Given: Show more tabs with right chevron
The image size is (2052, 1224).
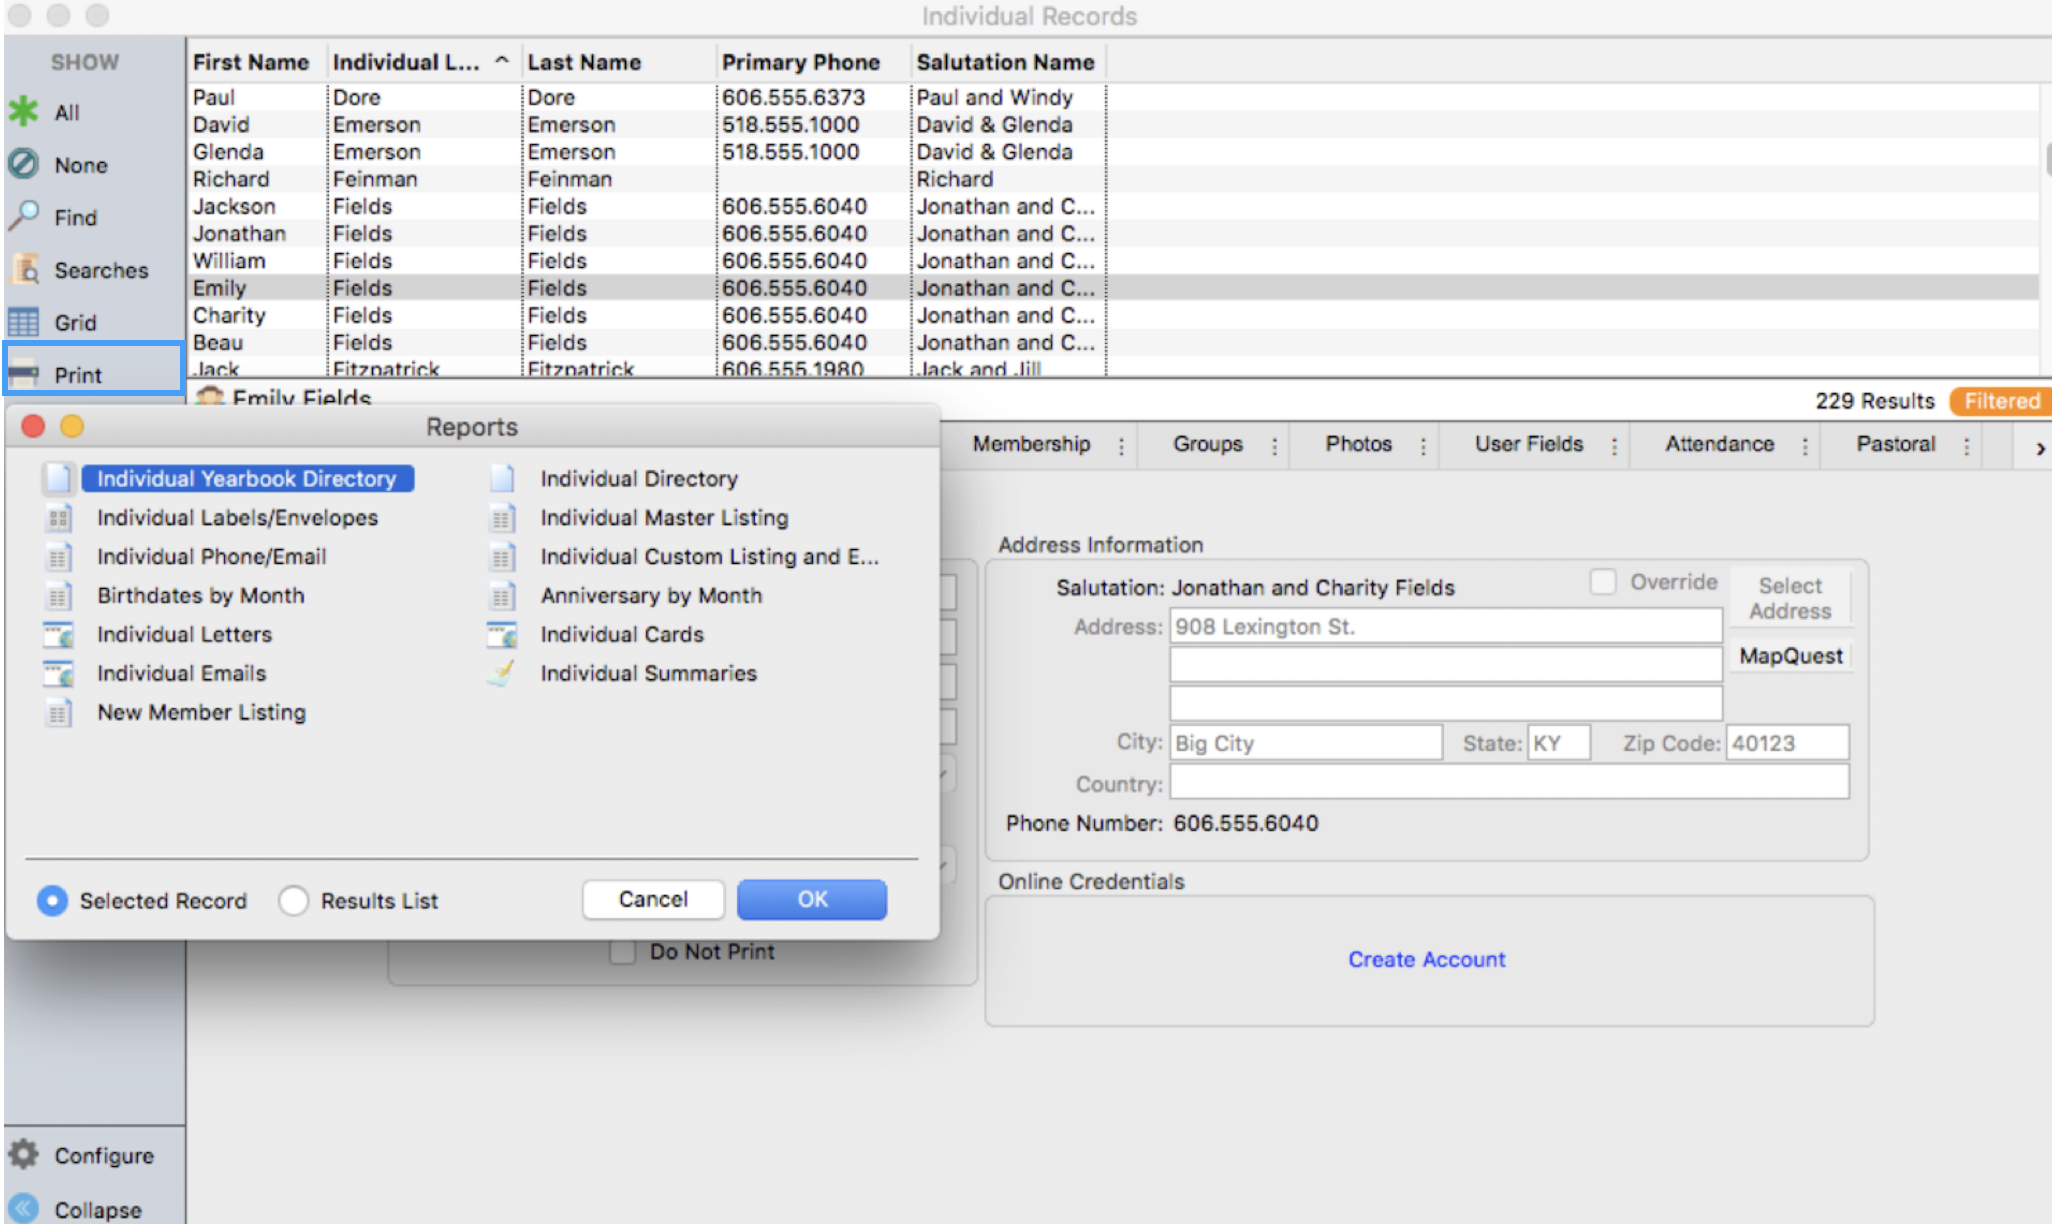Looking at the screenshot, I should (x=2039, y=448).
